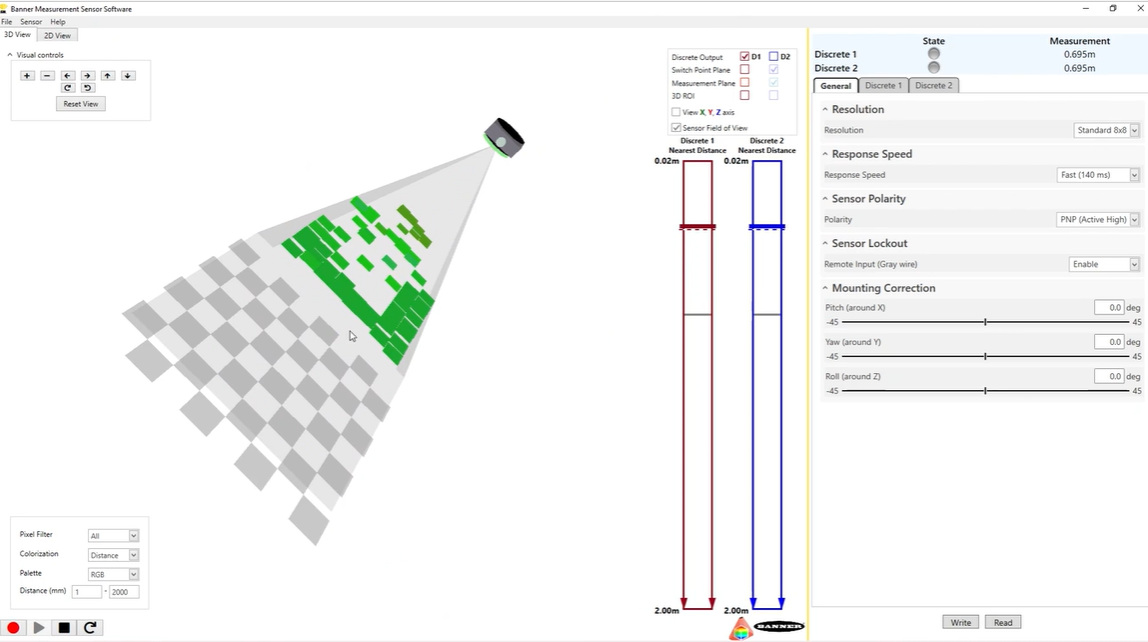This screenshot has height=642, width=1148.
Task: Click the refresh icon next to stop
Action: (88, 627)
